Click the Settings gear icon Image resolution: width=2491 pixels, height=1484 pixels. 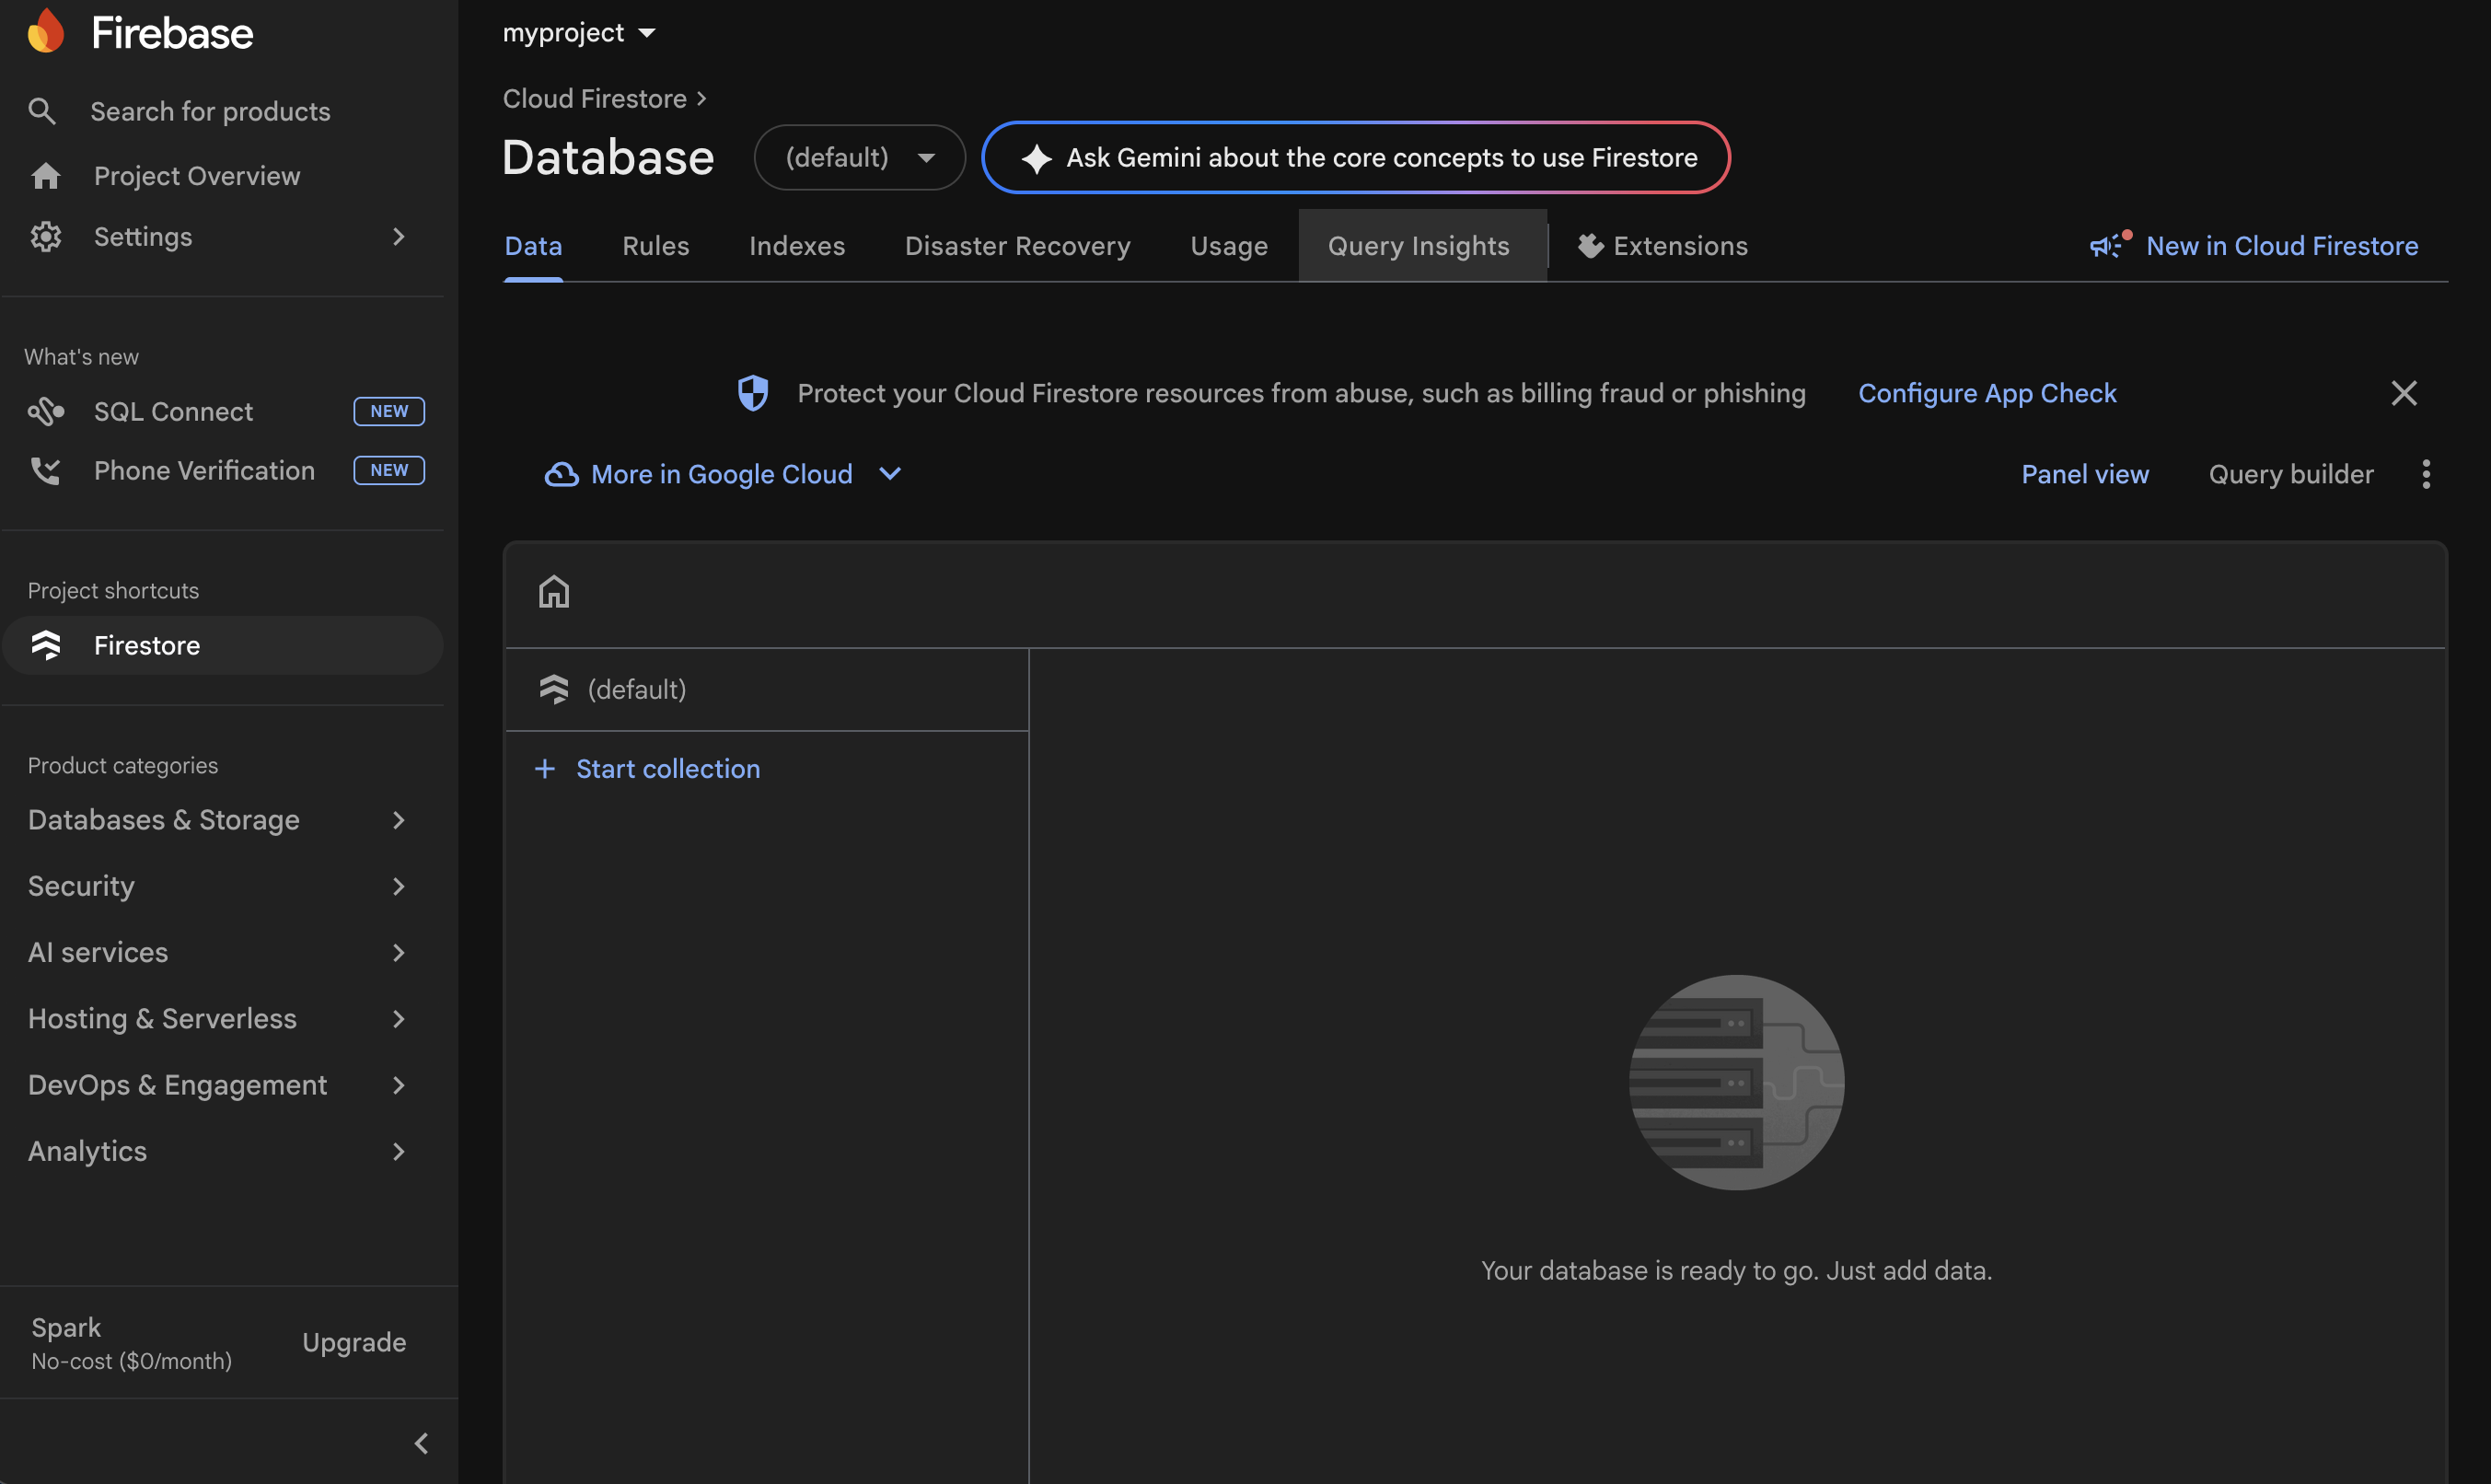click(46, 237)
